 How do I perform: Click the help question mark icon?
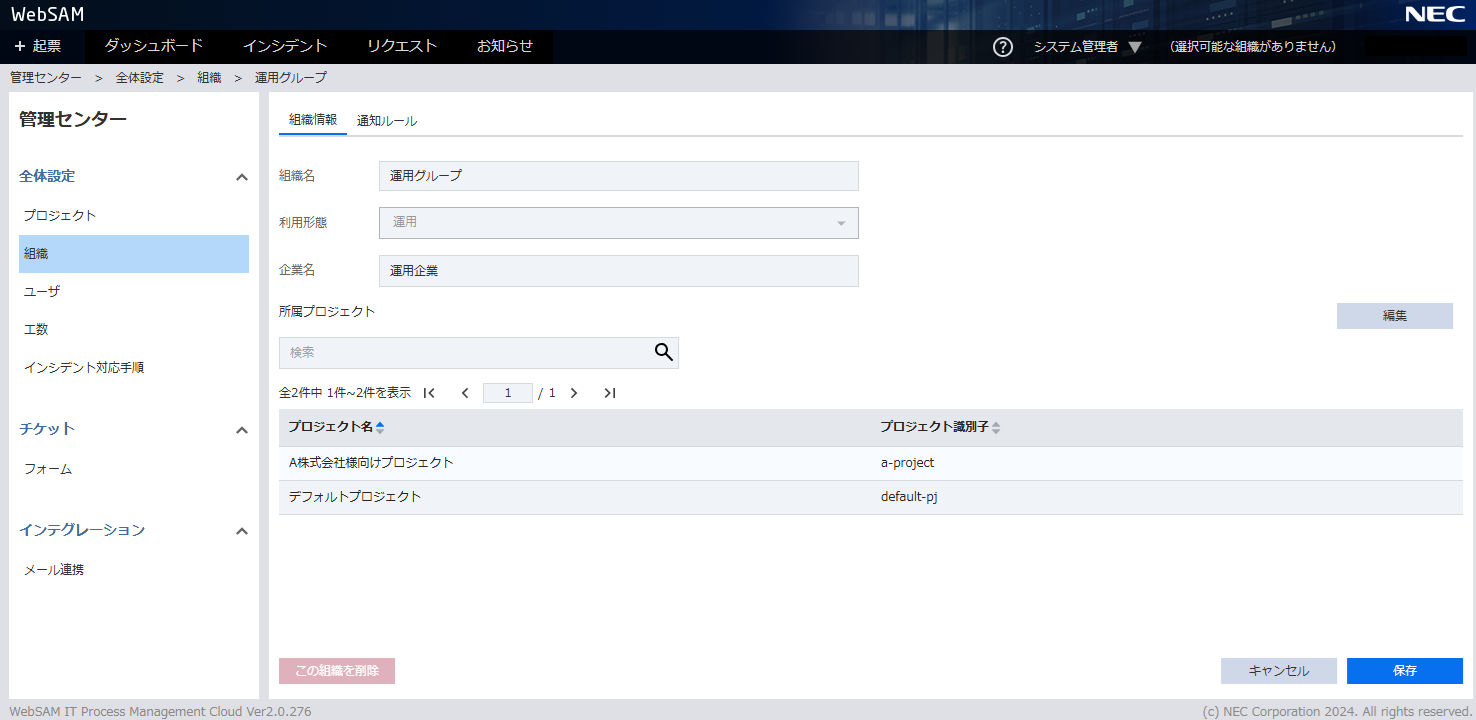click(x=1003, y=47)
